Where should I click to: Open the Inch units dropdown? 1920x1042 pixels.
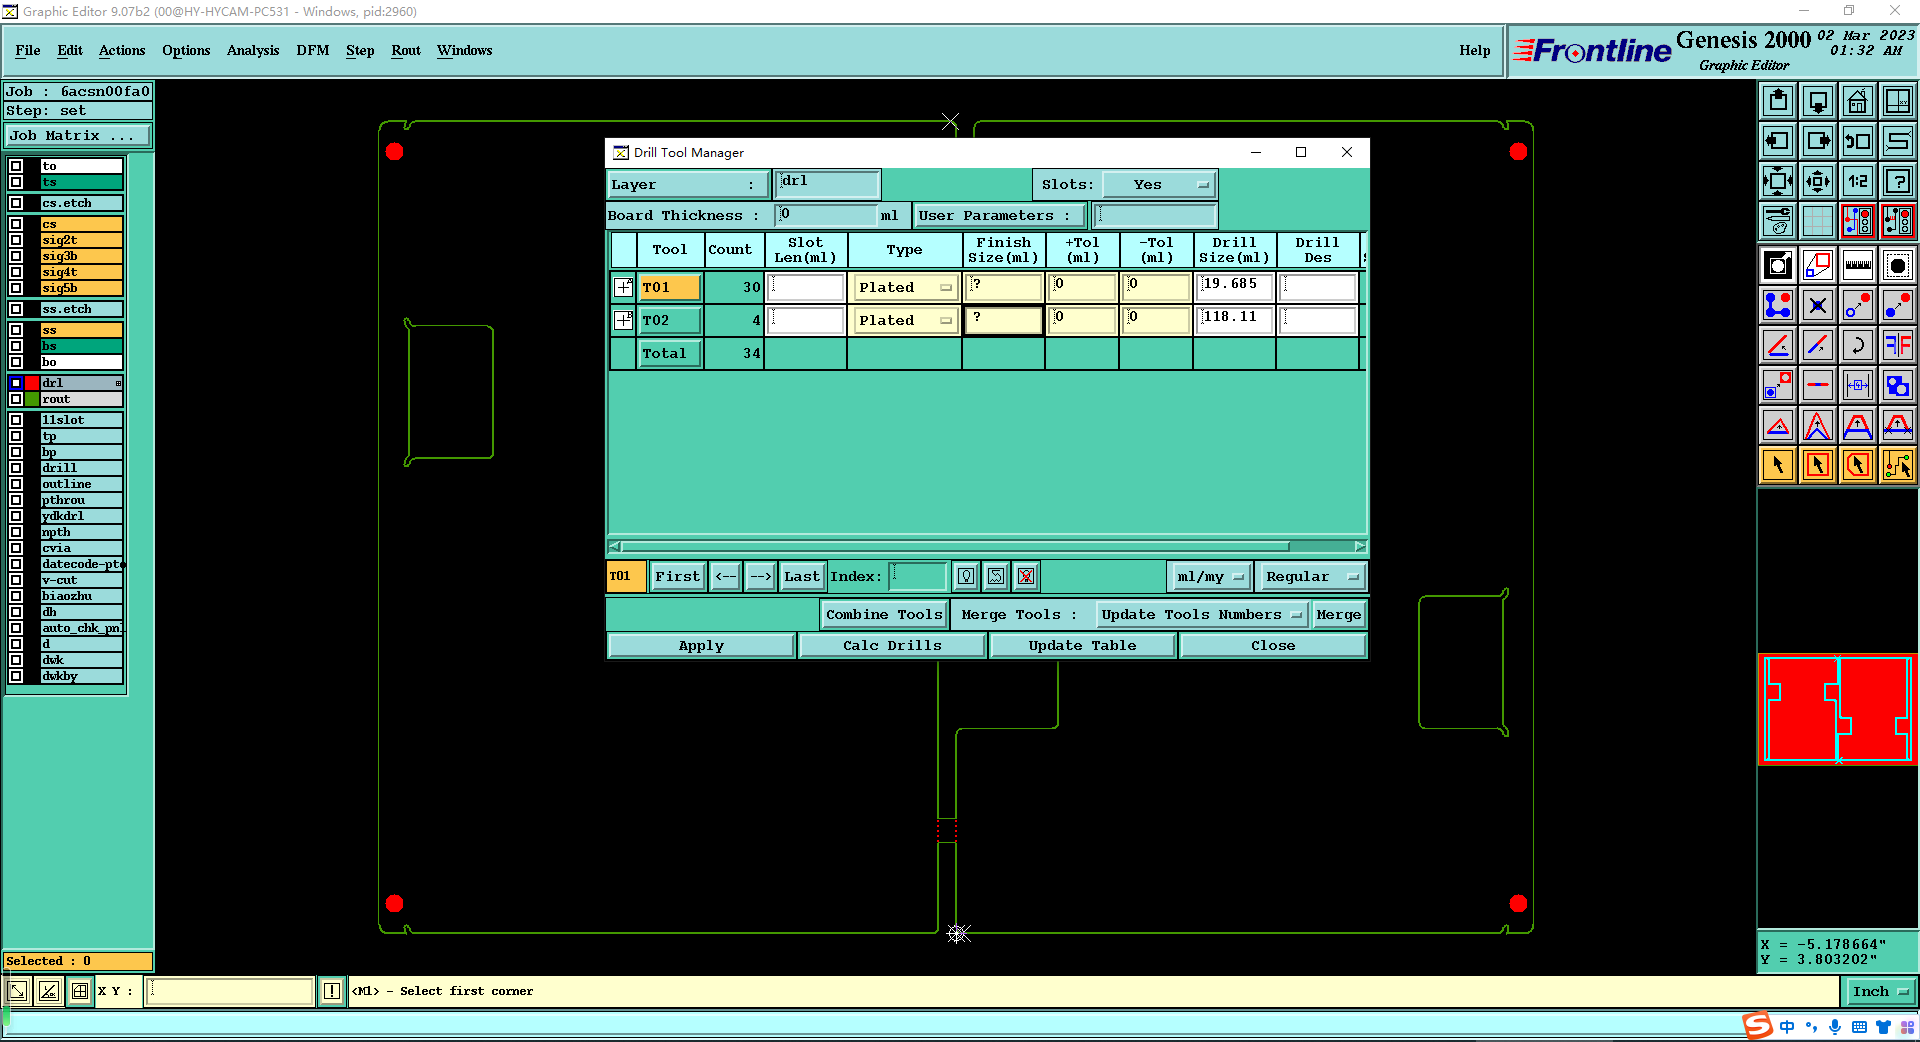1880,991
